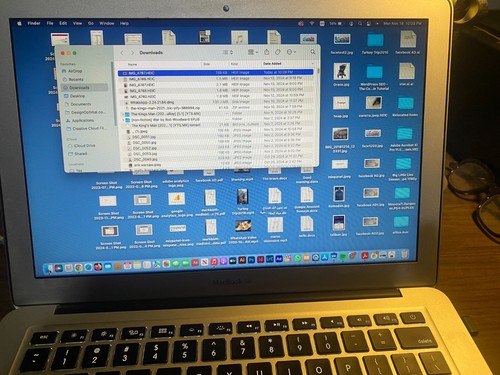
Task: Open the View menu
Action: pos(77,23)
